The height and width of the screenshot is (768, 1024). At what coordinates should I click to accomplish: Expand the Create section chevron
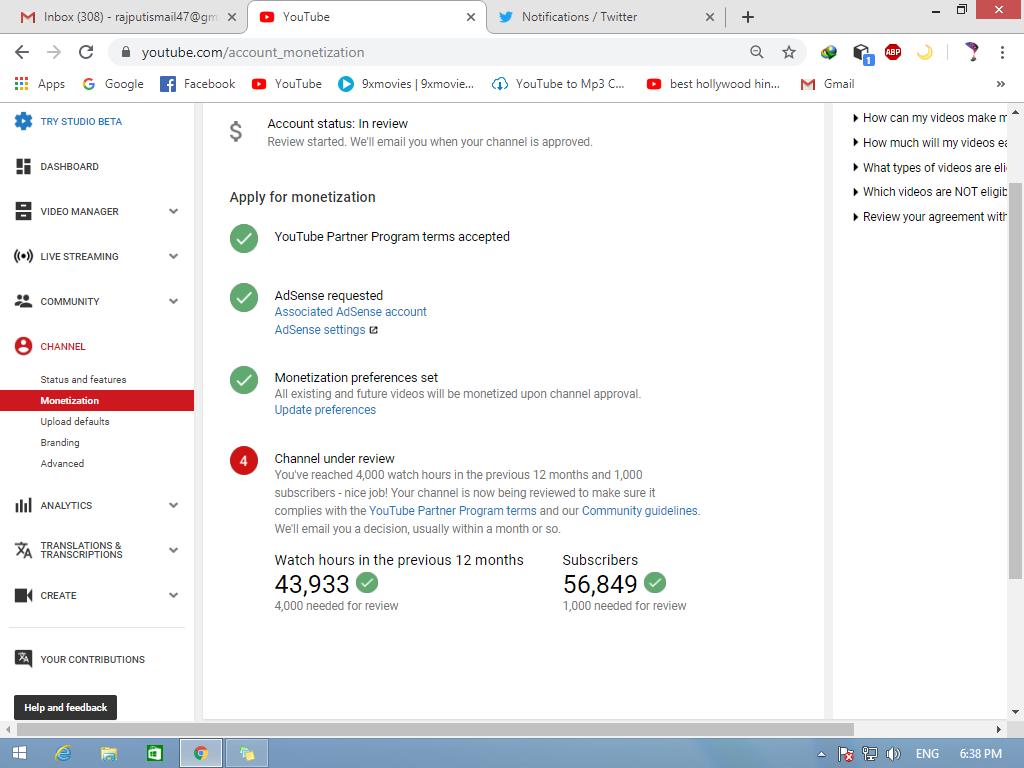173,595
